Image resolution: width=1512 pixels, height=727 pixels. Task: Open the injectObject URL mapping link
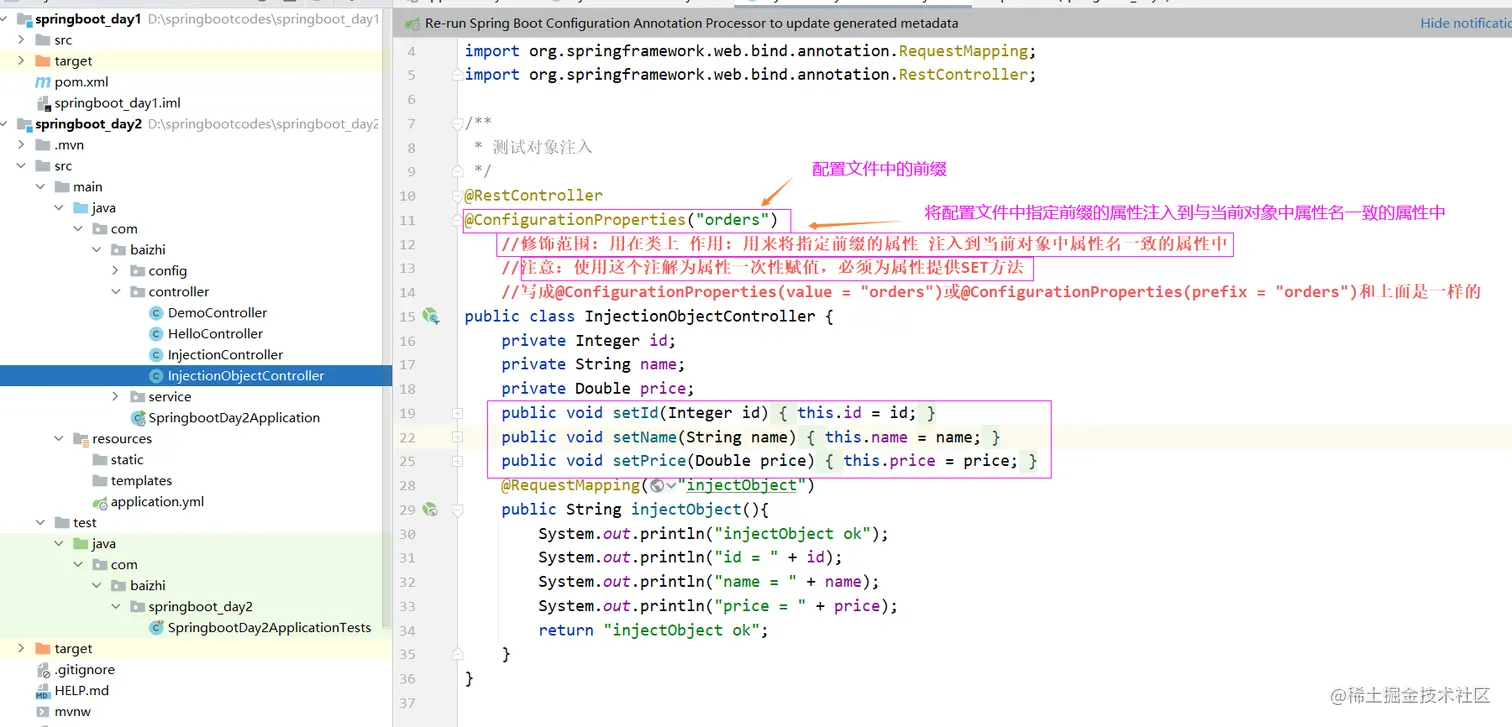click(x=741, y=485)
